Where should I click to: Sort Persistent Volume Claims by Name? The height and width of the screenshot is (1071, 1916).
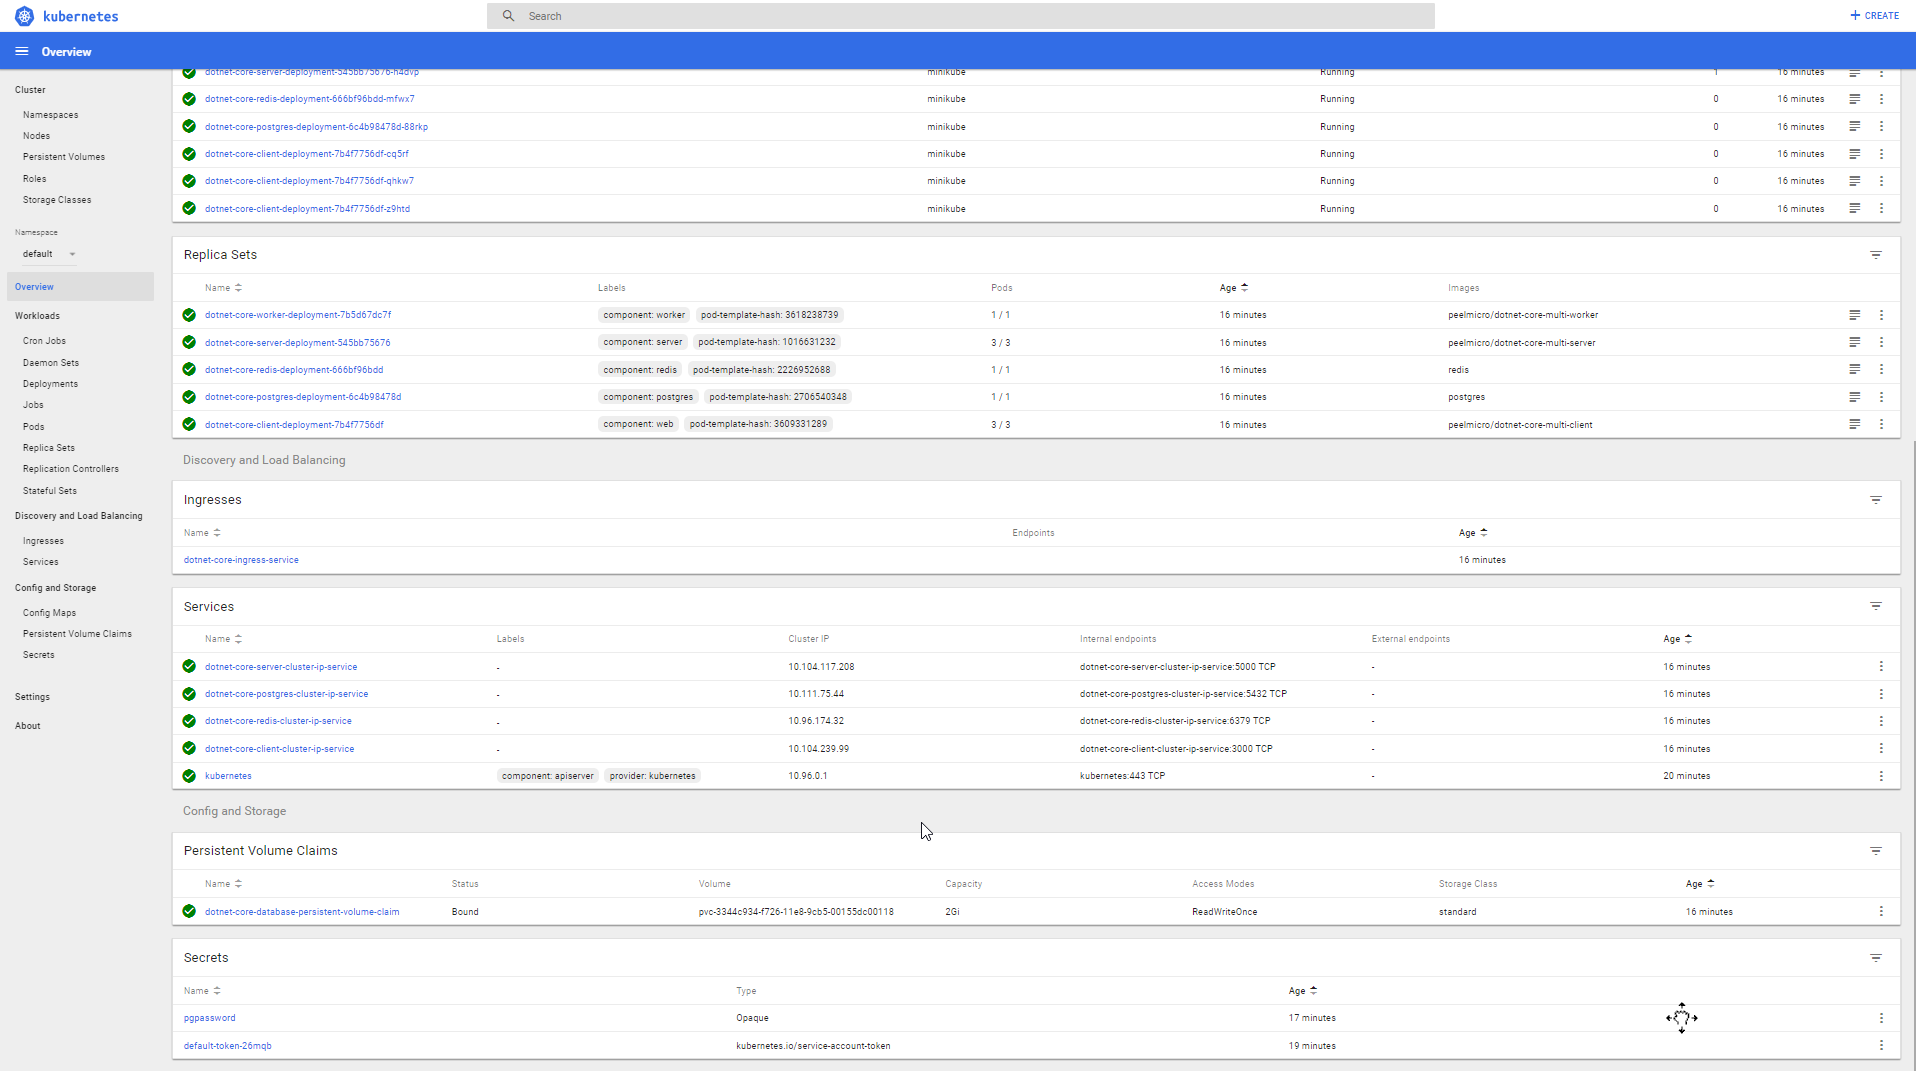[223, 884]
